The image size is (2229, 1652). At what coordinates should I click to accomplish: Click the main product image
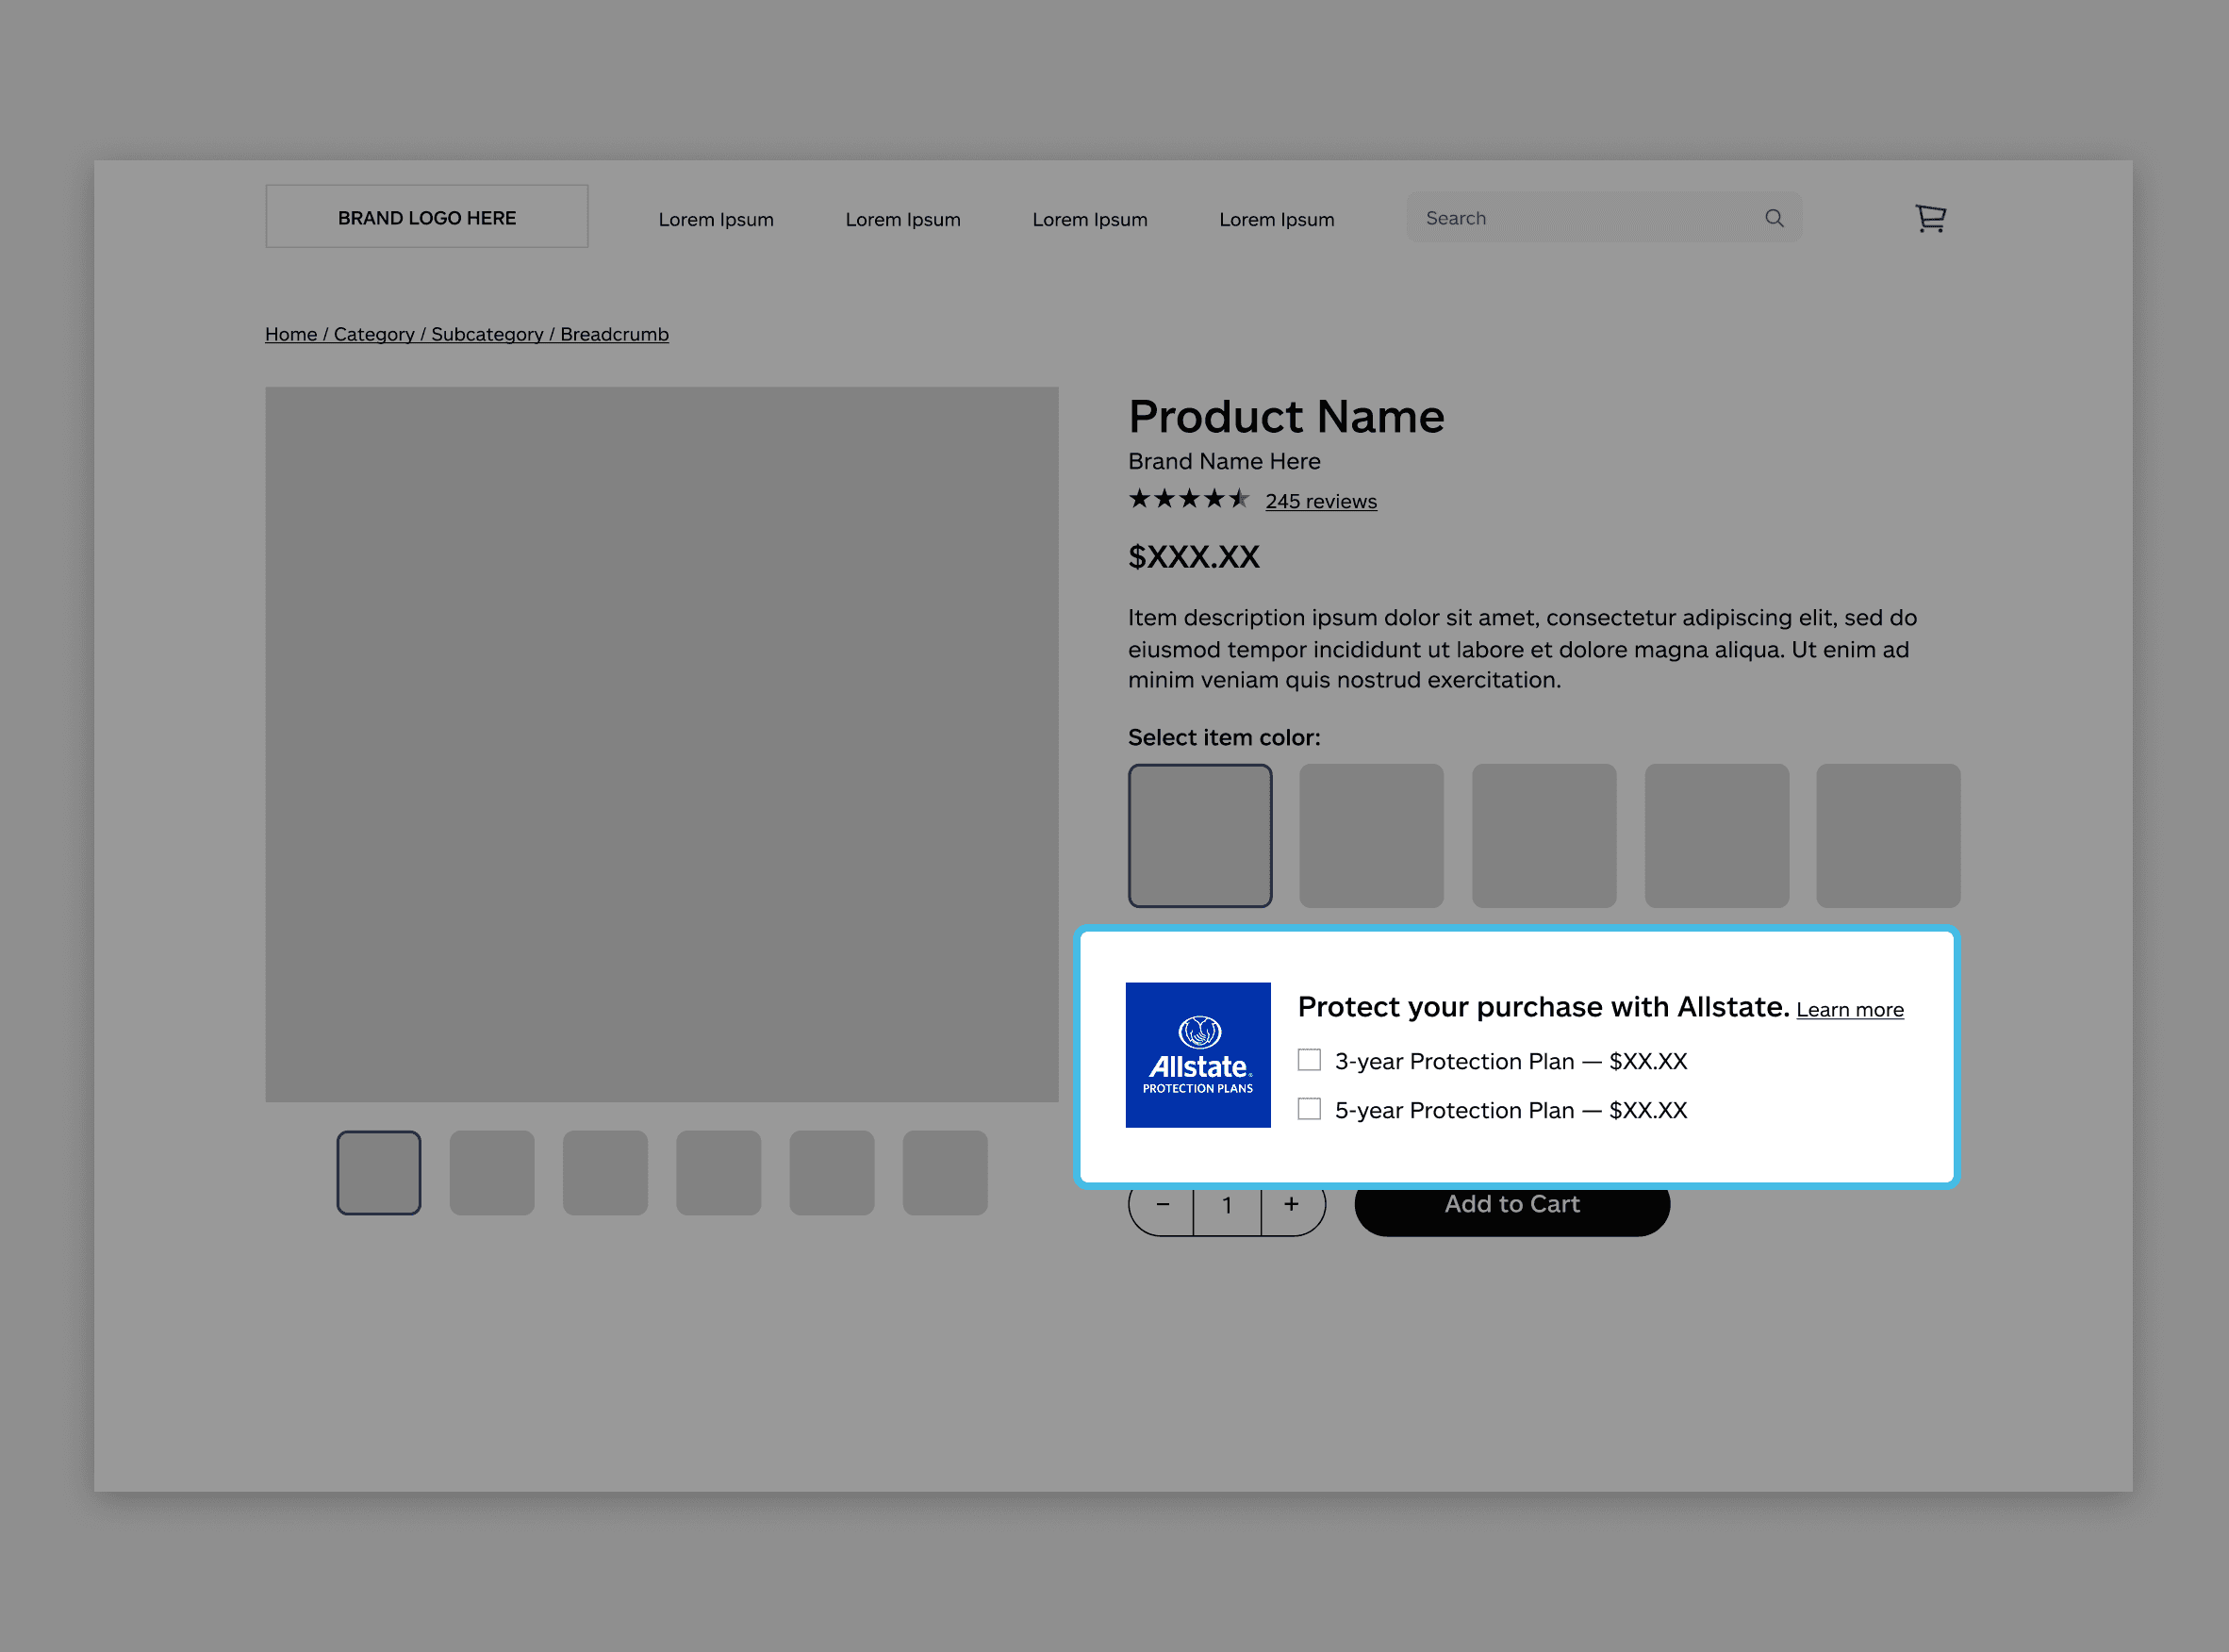pyautogui.click(x=662, y=744)
